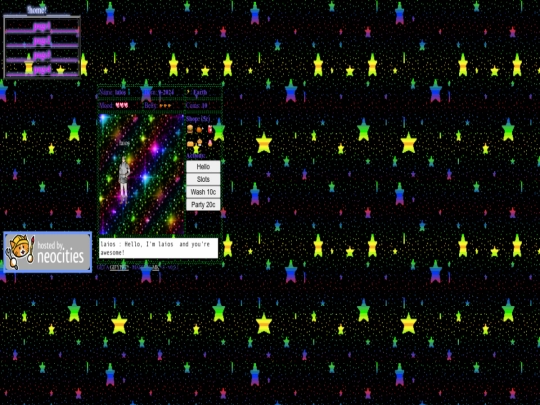Viewport: 540px width, 405px height.
Task: Open the home! link at top
Action: pos(37,10)
